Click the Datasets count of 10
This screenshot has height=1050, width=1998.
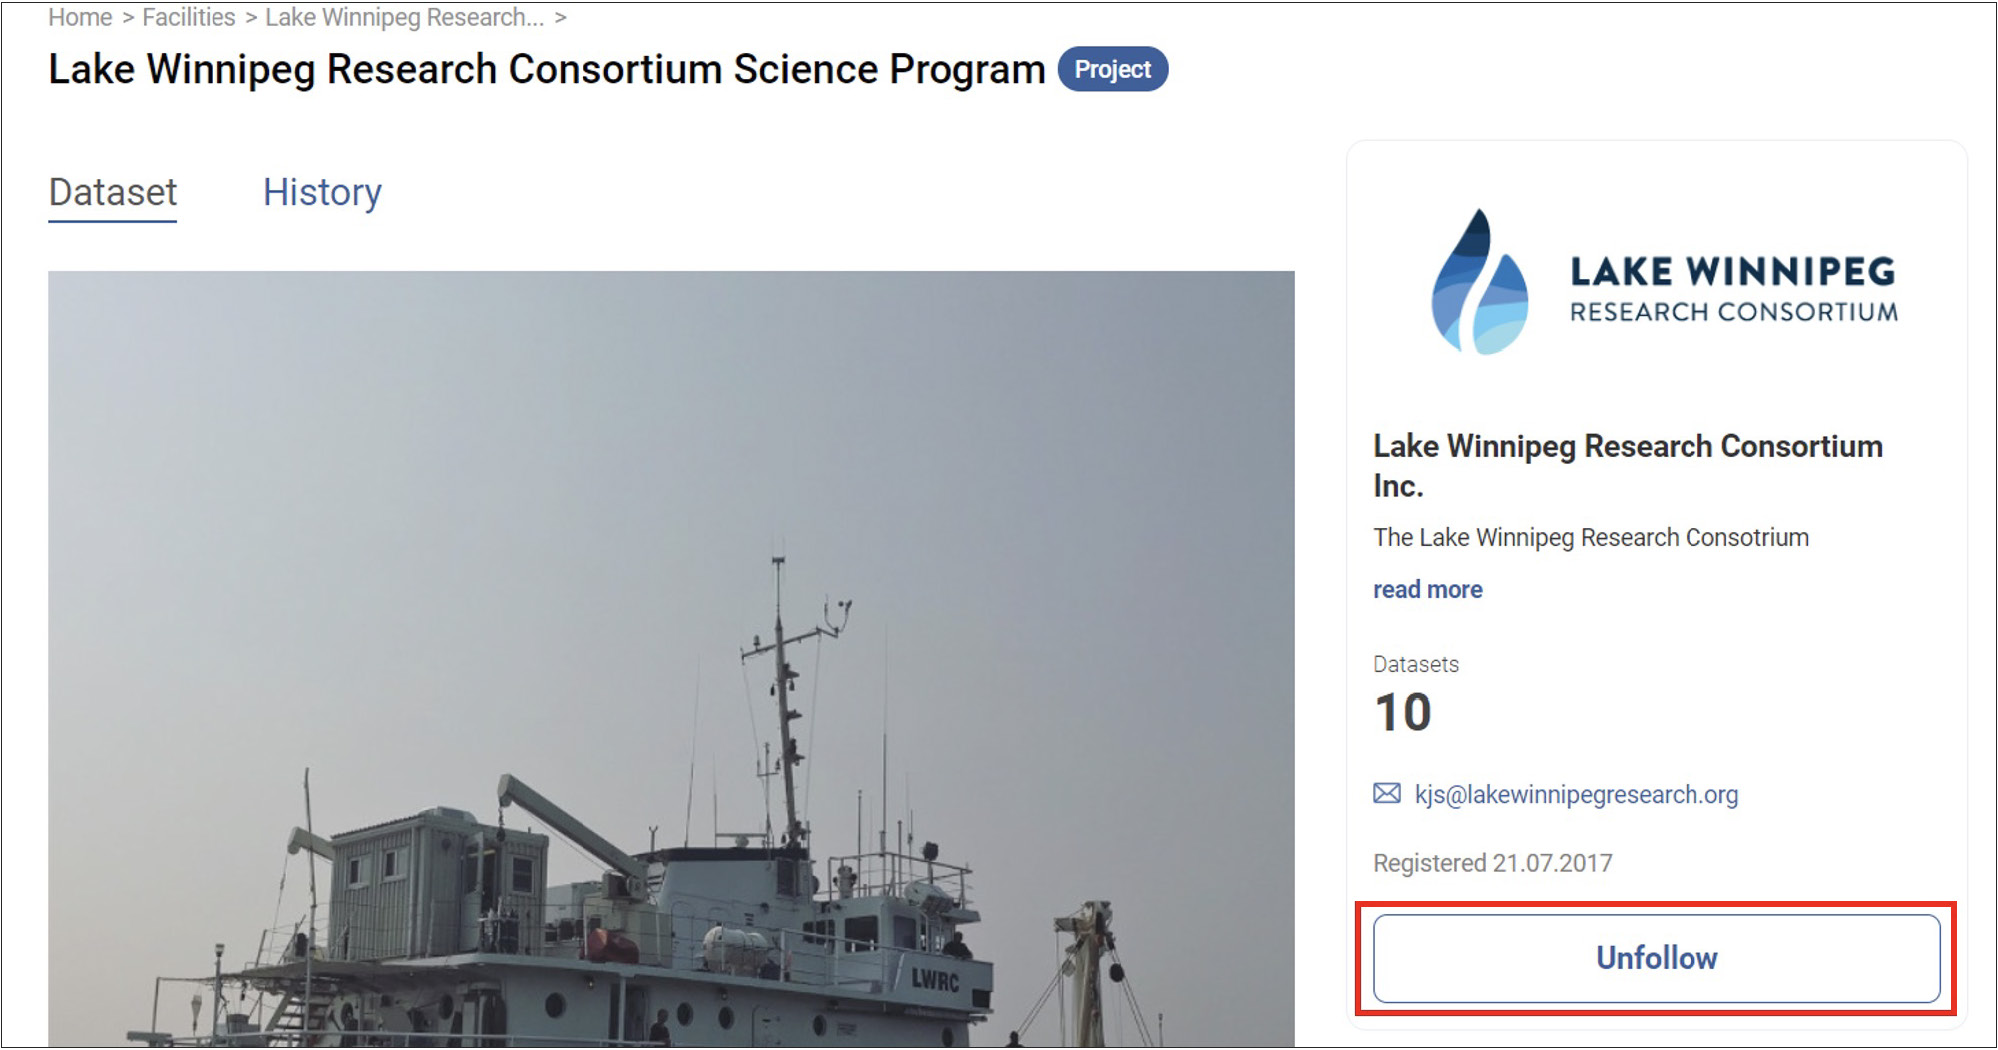(1403, 713)
